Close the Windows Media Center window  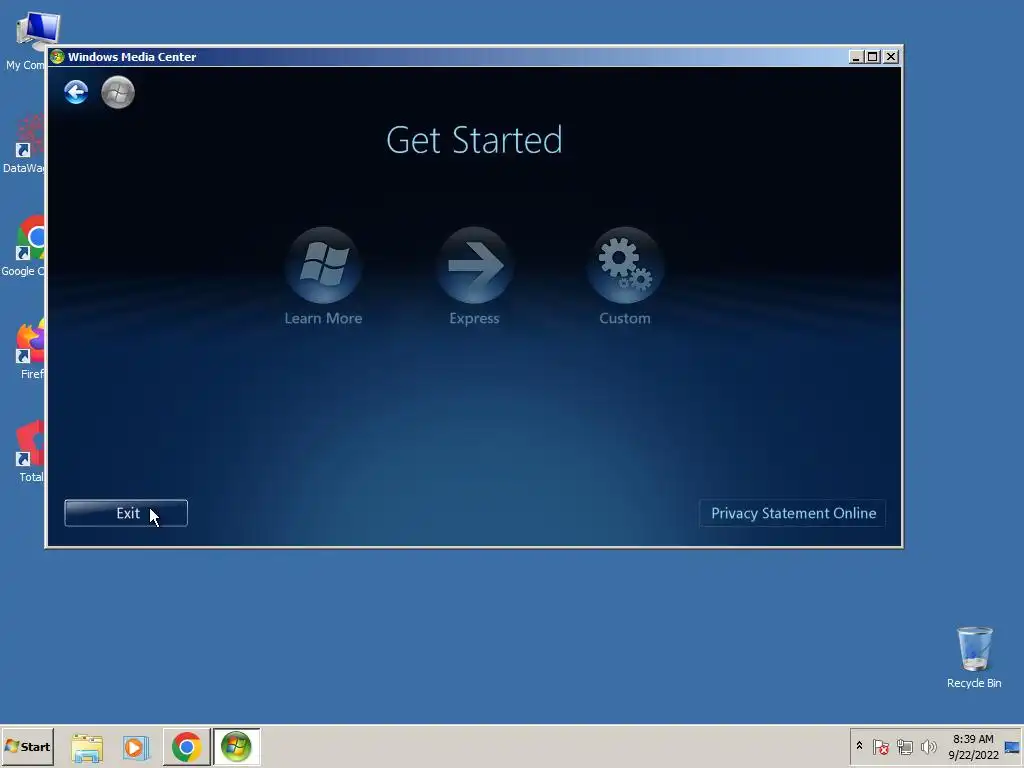tap(891, 57)
